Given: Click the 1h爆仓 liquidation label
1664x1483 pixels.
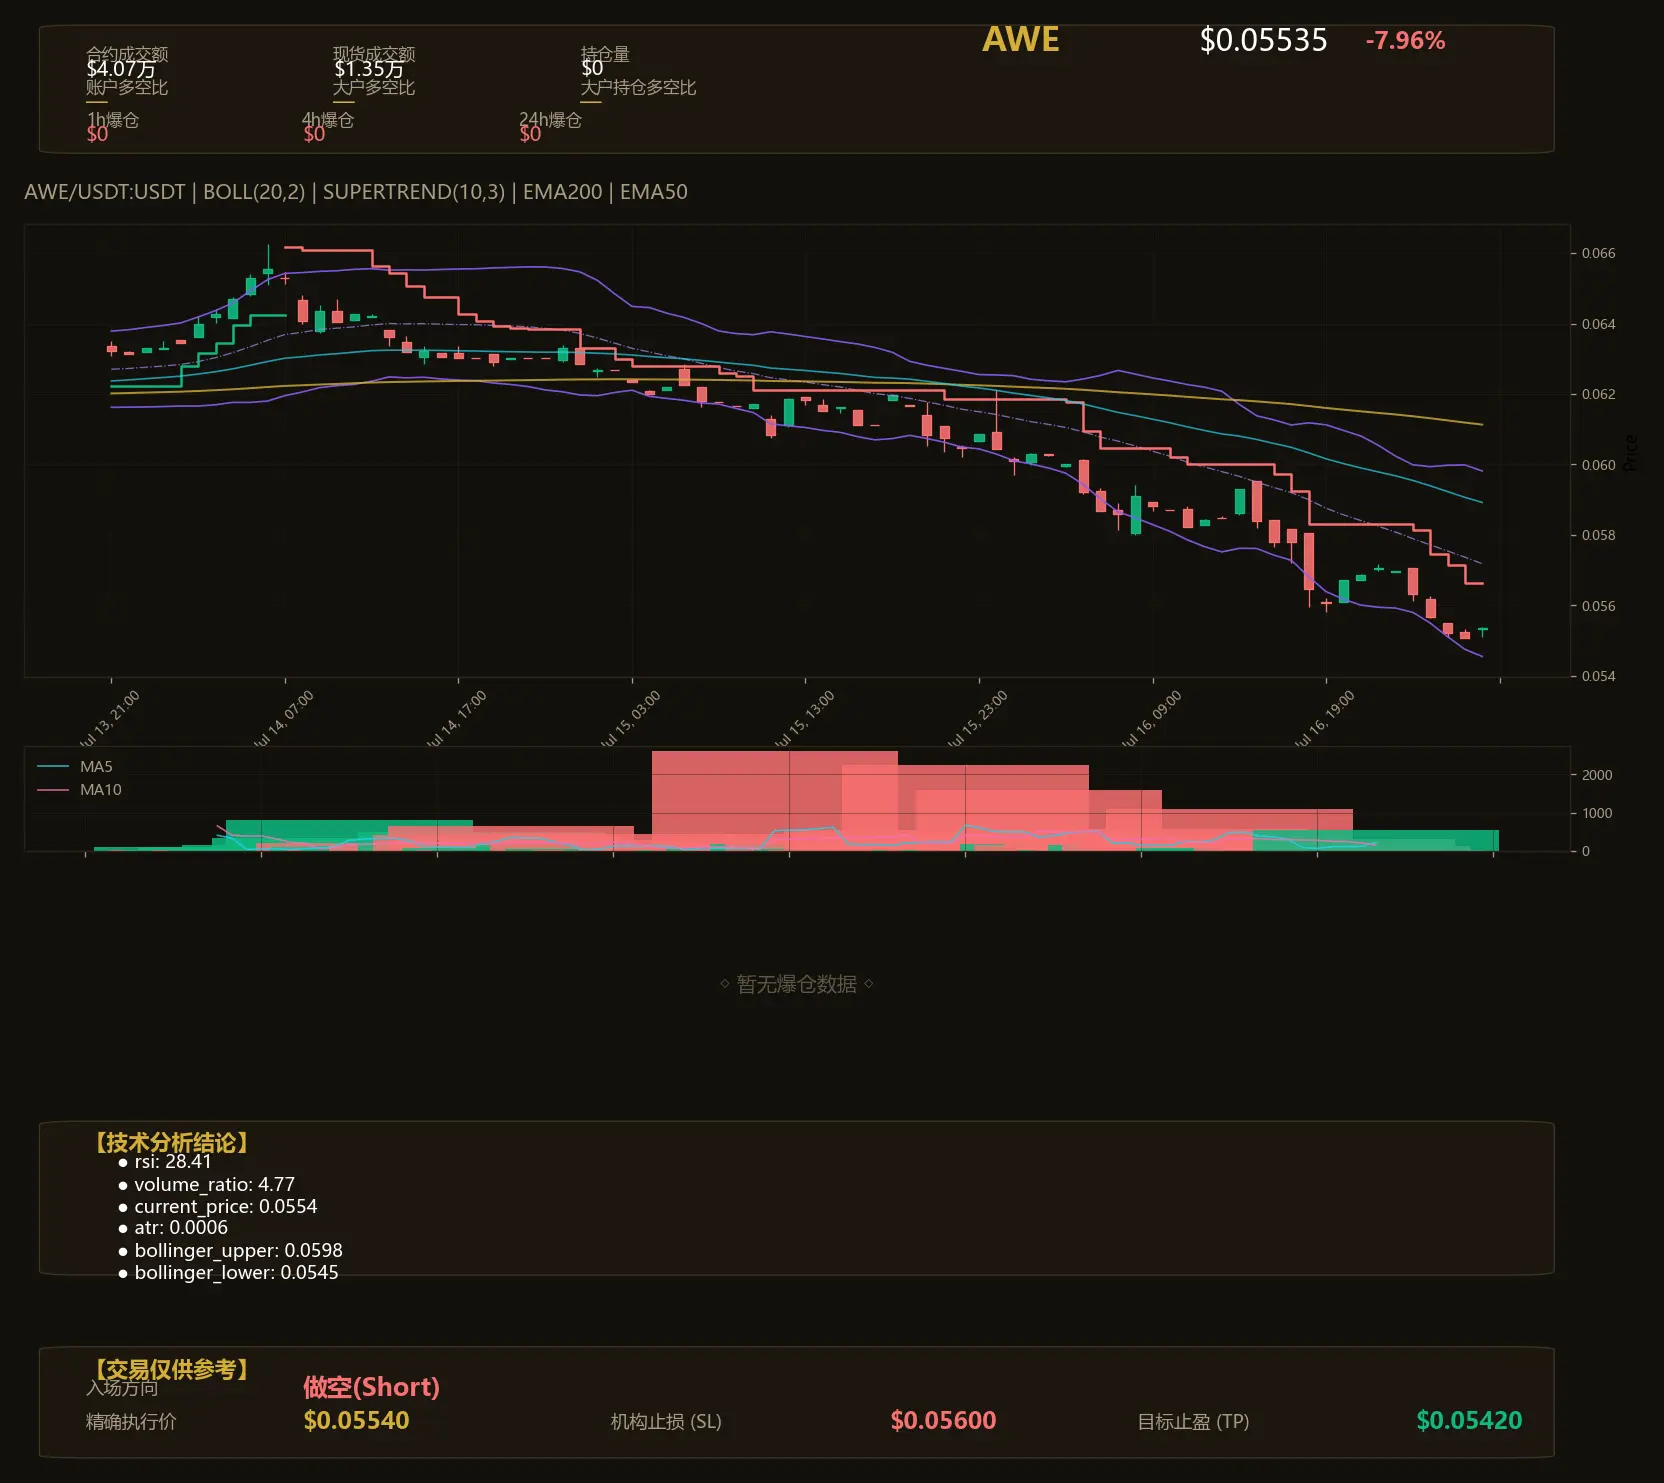Looking at the screenshot, I should coord(113,120).
